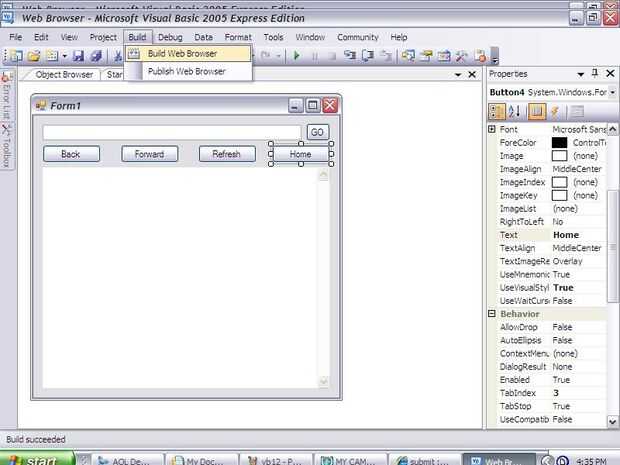This screenshot has width=620, height=465.
Task: Open the File menu
Action: 16,37
